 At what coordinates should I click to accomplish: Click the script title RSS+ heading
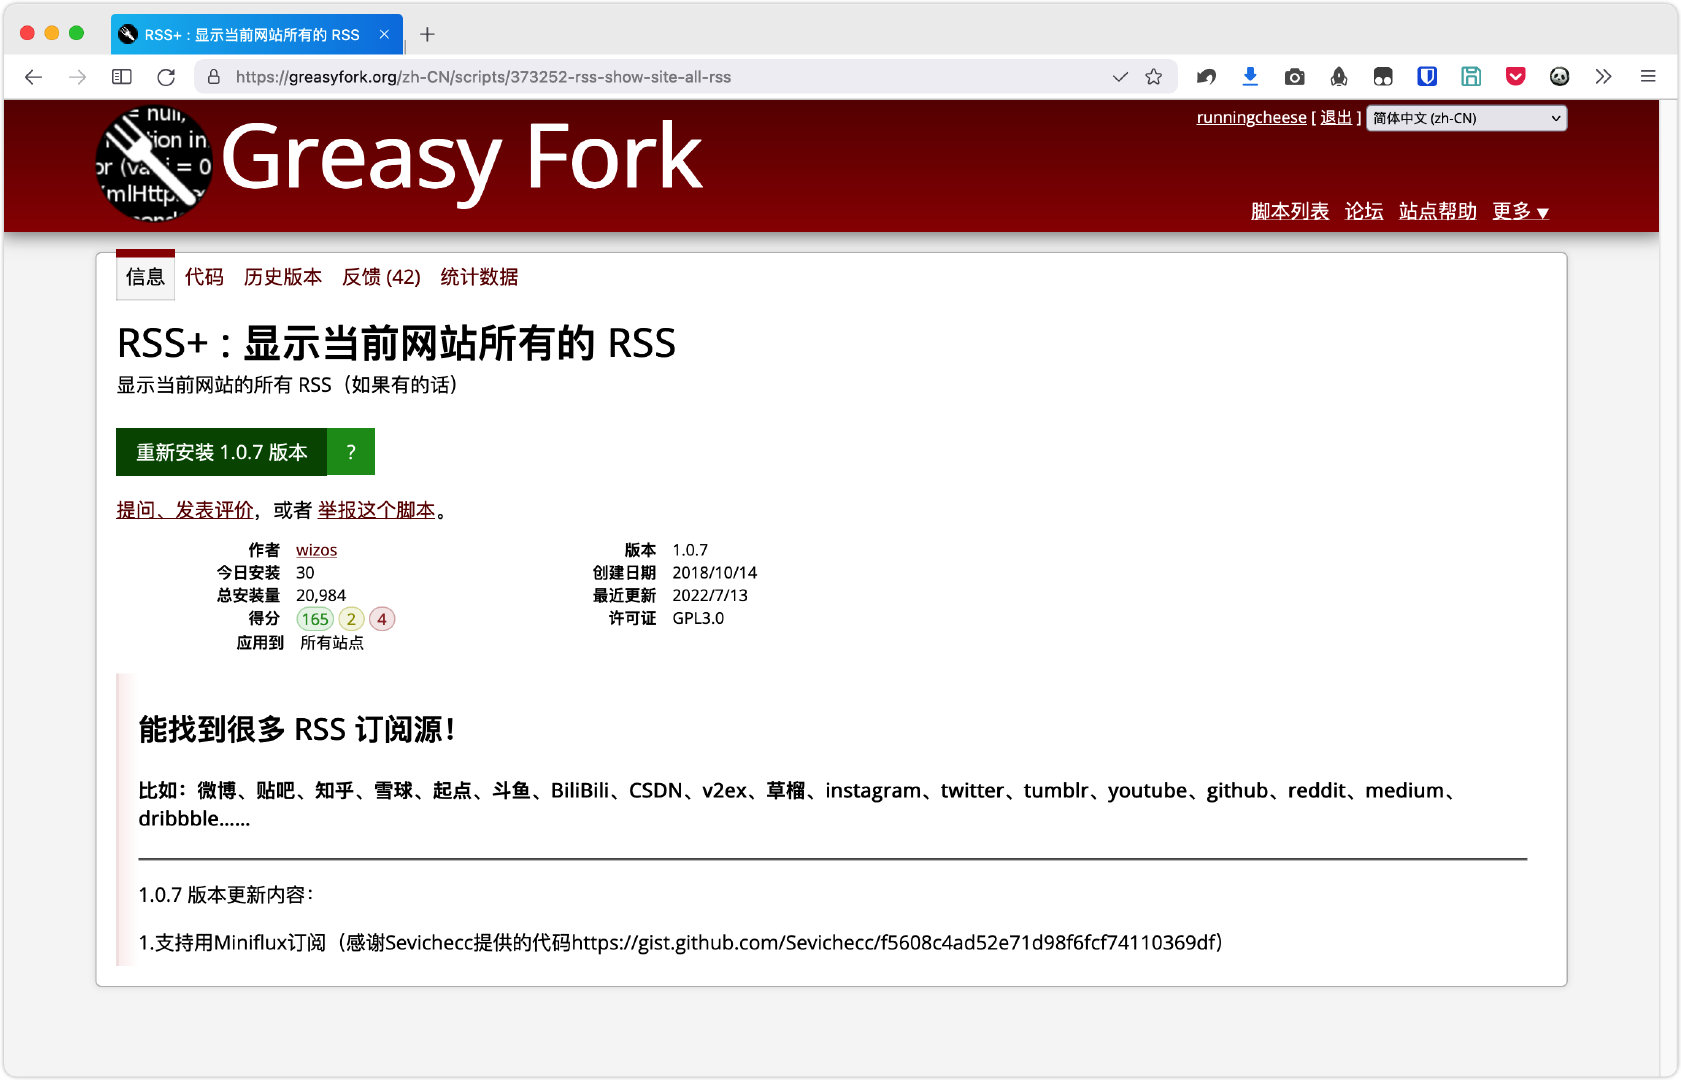(x=396, y=343)
